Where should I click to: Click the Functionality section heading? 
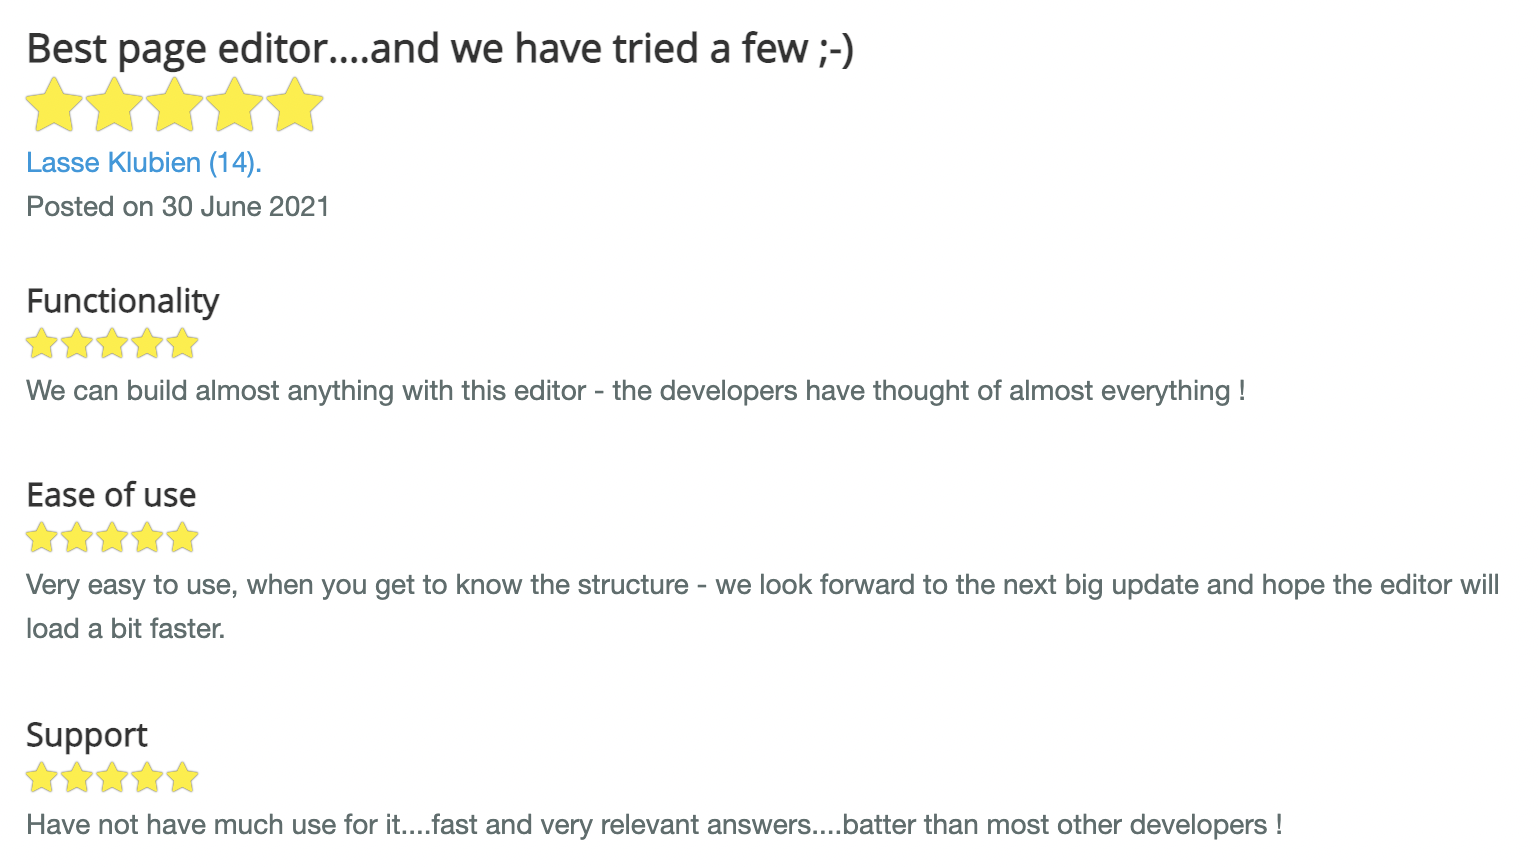(123, 301)
